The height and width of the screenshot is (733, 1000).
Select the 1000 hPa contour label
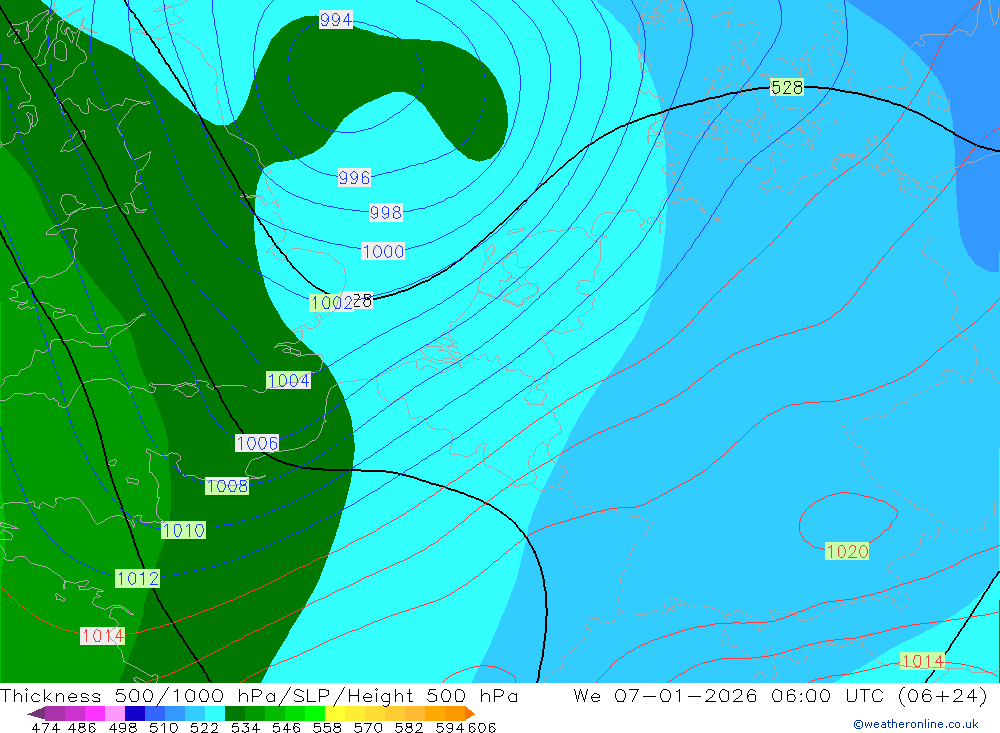[x=383, y=251]
